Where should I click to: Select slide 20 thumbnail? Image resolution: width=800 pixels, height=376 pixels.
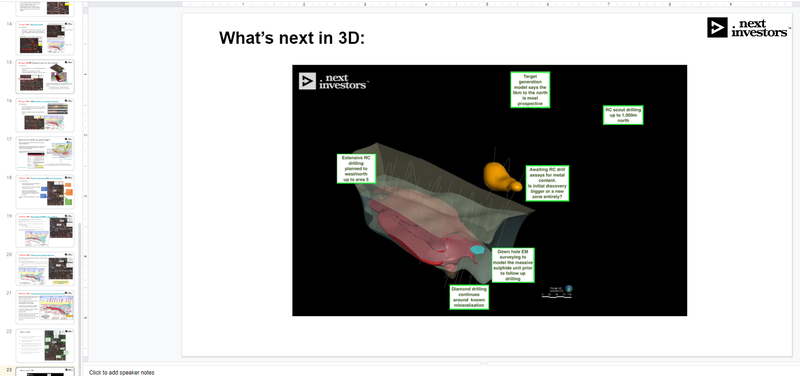pyautogui.click(x=45, y=268)
